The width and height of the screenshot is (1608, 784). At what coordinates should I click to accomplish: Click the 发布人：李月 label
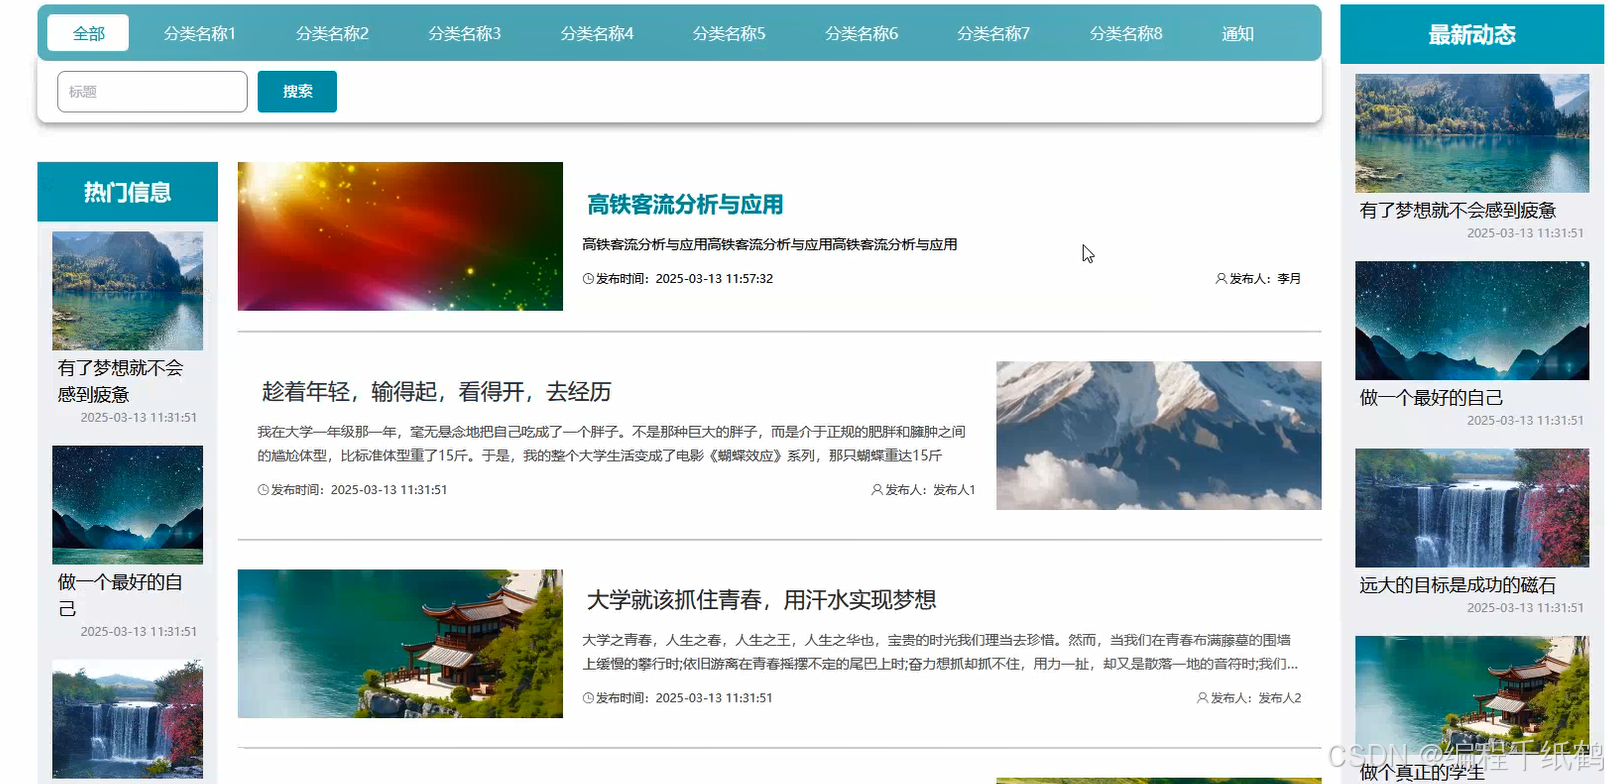(x=1265, y=279)
